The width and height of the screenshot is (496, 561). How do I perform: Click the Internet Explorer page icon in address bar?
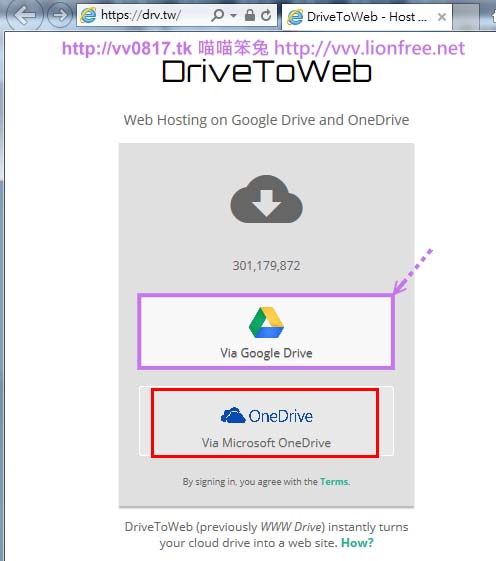pos(88,15)
